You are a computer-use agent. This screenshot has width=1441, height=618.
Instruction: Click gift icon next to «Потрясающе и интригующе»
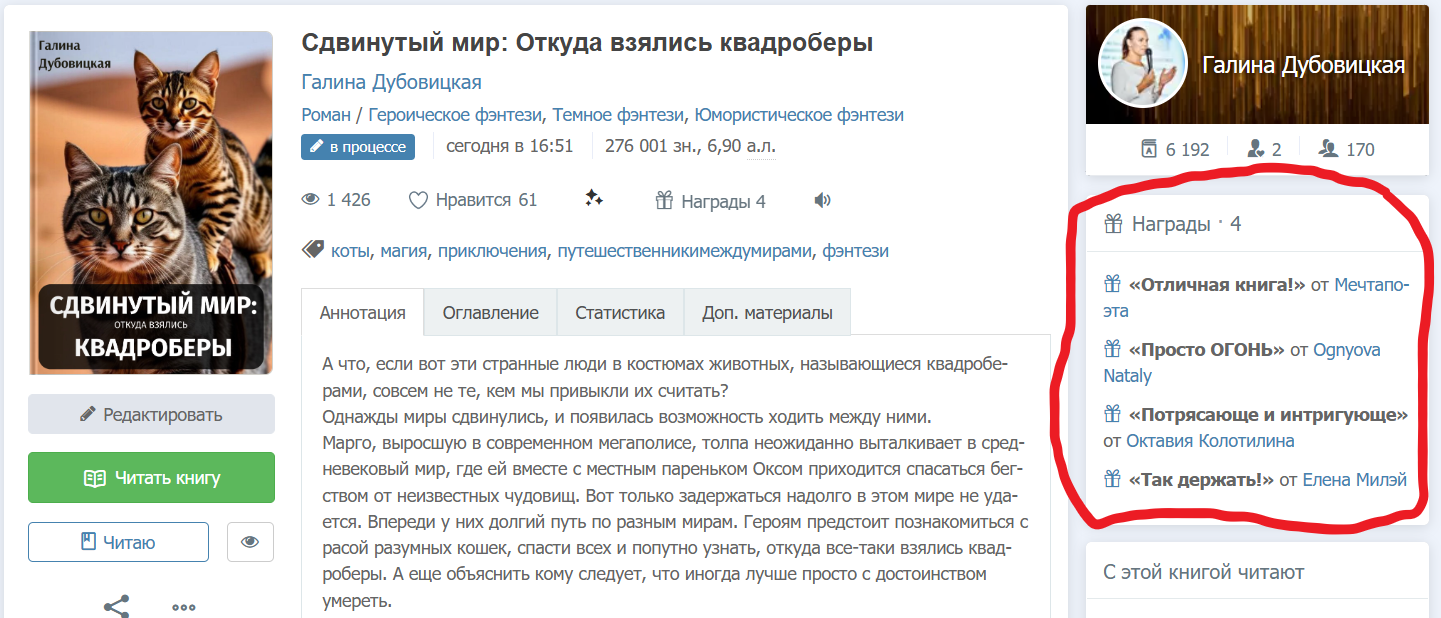(1112, 414)
